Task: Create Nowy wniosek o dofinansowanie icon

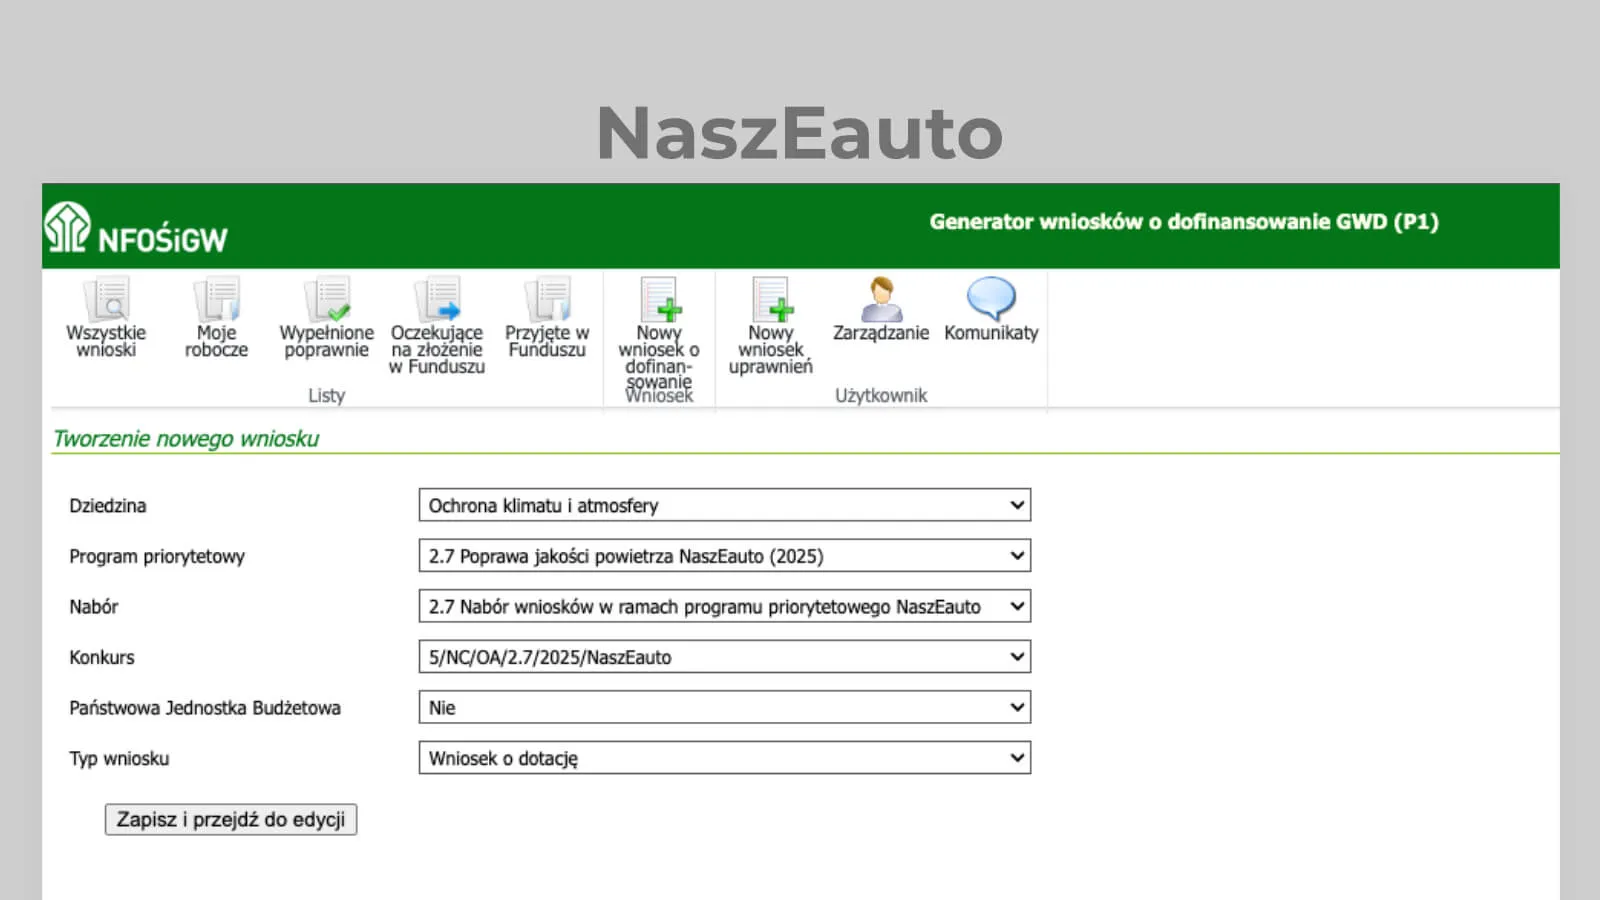Action: [x=659, y=299]
